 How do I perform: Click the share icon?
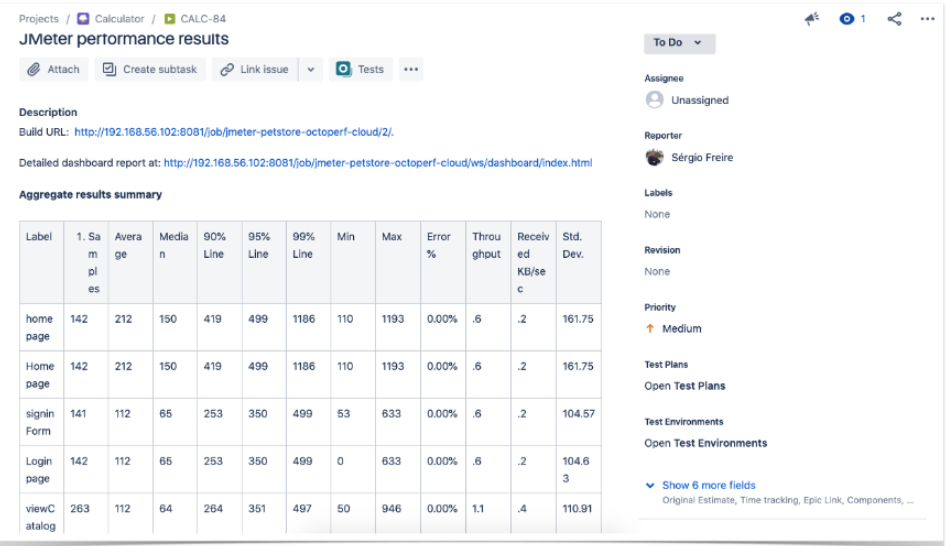click(894, 19)
